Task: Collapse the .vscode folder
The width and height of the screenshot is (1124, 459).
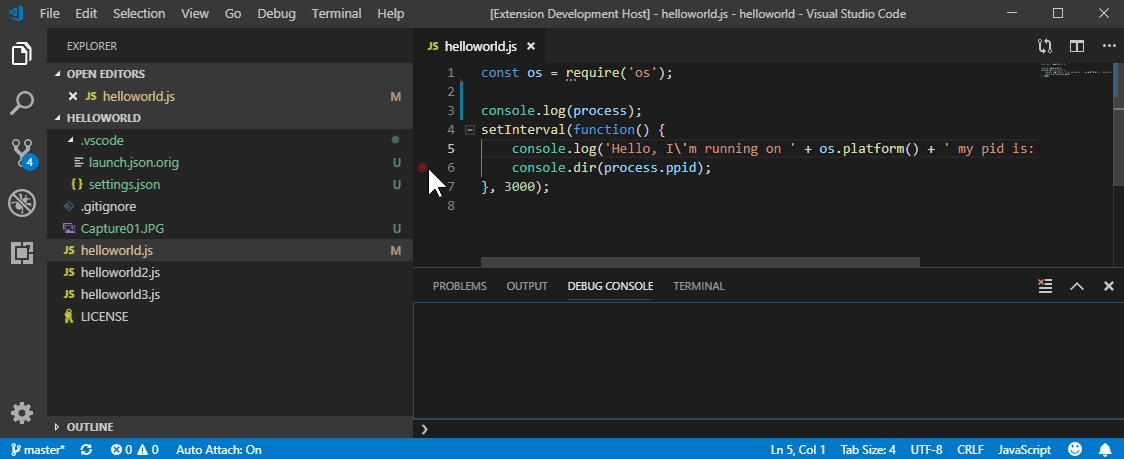Action: tap(70, 140)
